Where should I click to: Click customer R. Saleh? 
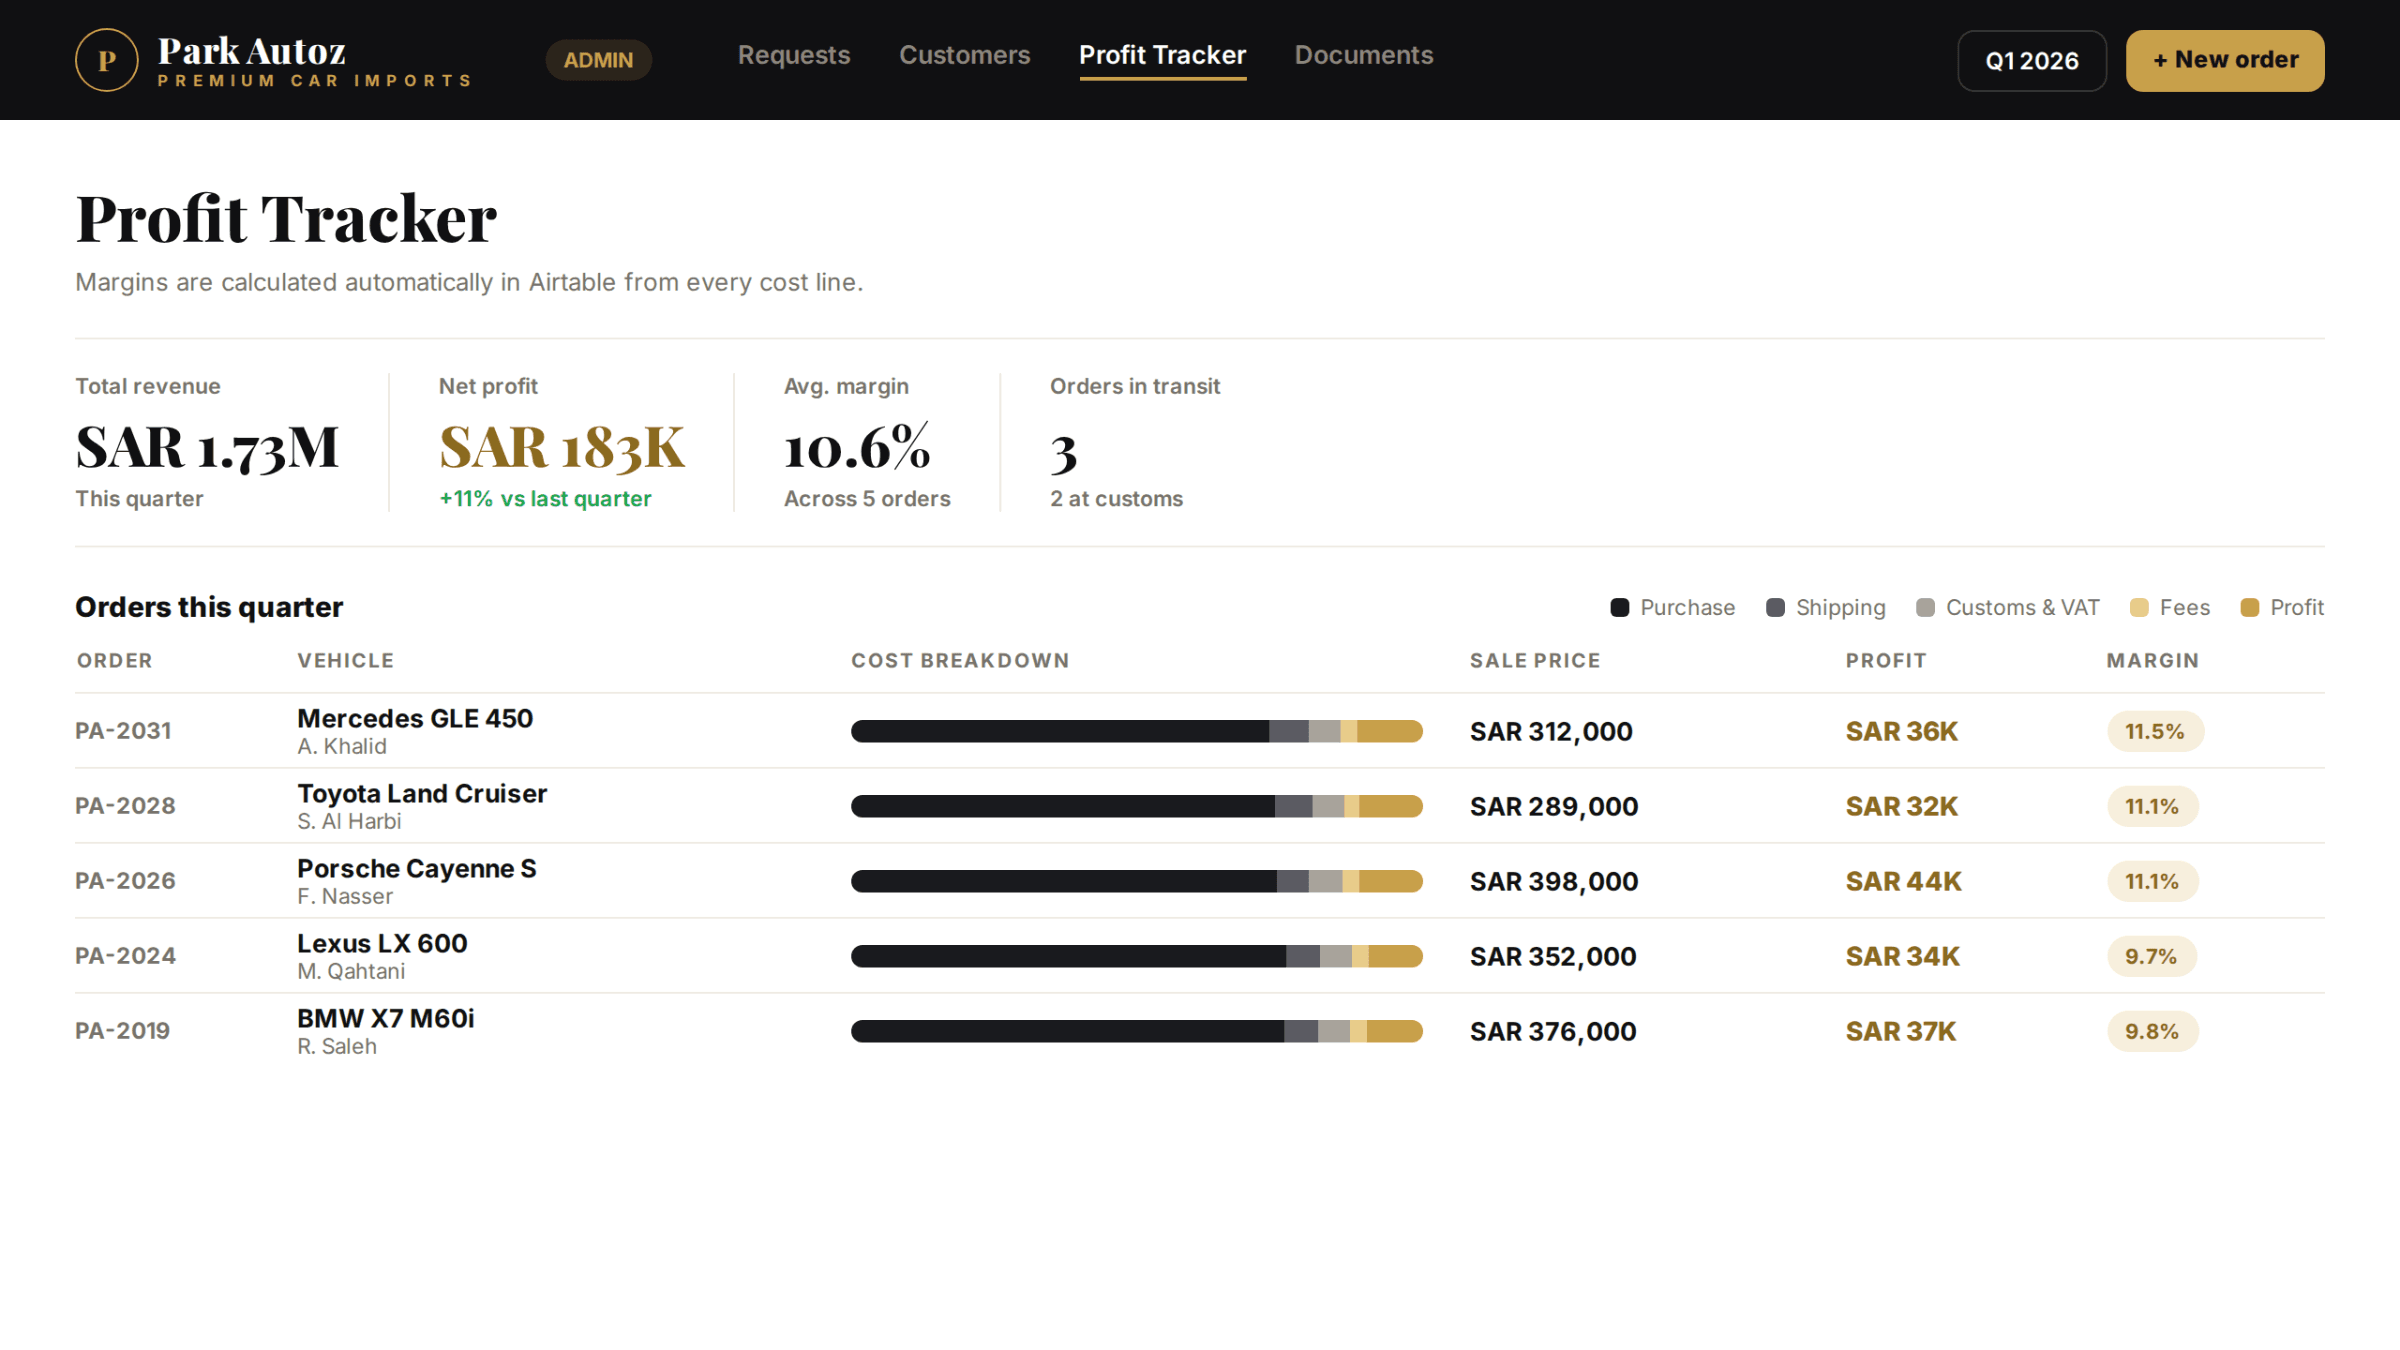pyautogui.click(x=337, y=1047)
